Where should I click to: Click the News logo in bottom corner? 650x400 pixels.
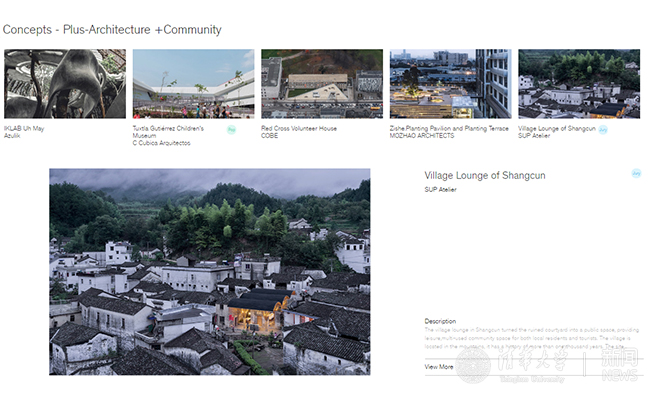620,366
